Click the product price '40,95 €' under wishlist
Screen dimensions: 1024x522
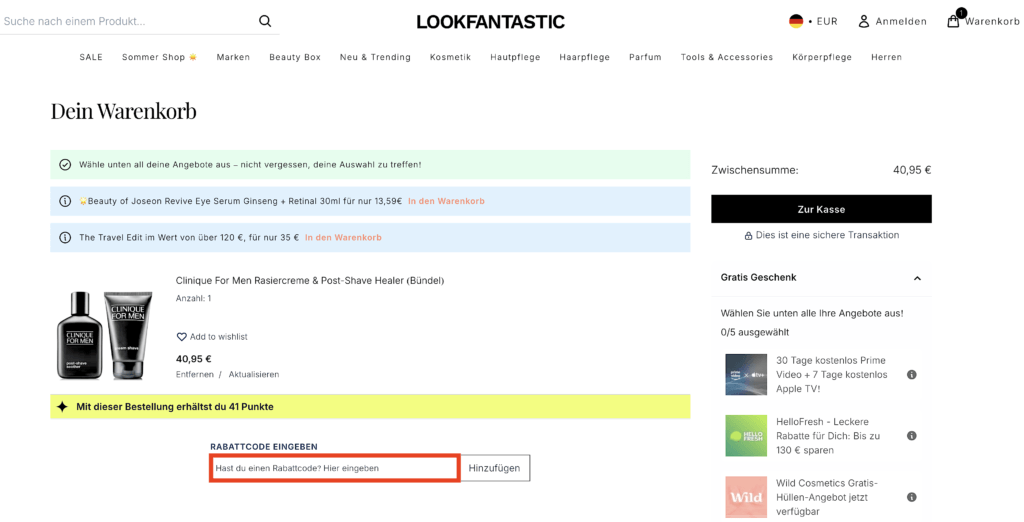194,359
